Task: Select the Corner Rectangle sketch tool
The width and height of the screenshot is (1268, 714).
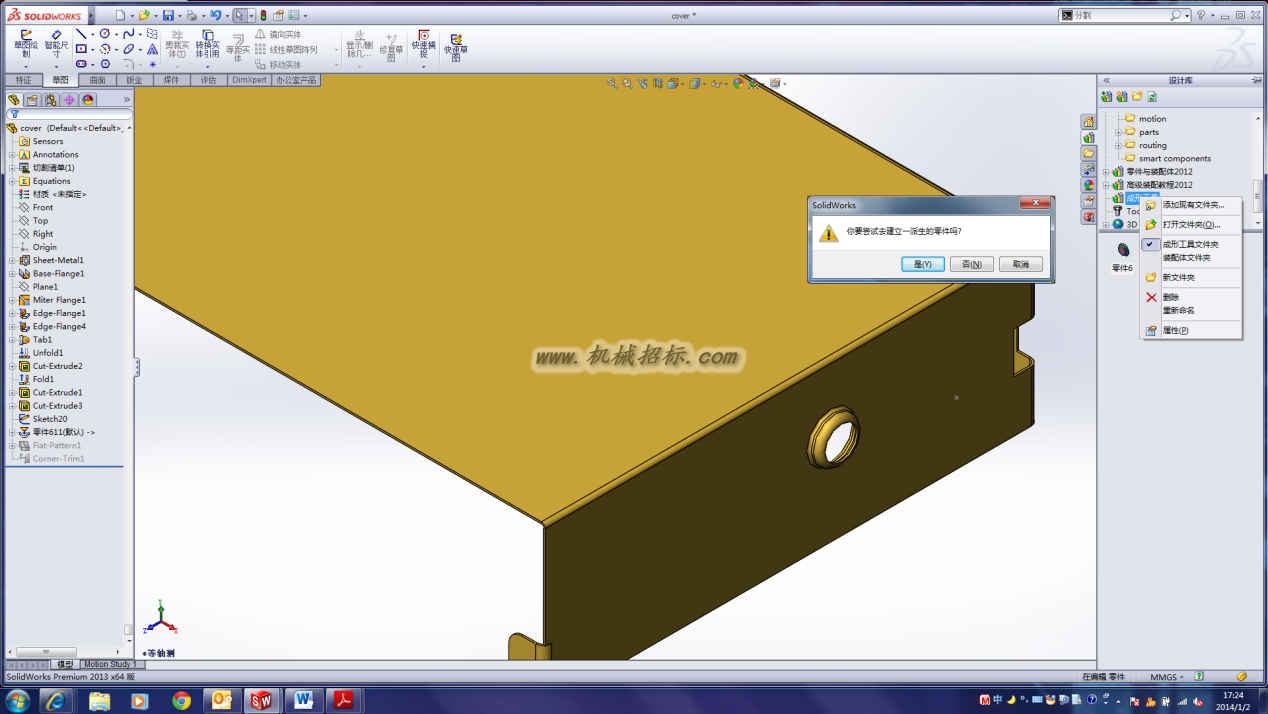Action: [81, 49]
